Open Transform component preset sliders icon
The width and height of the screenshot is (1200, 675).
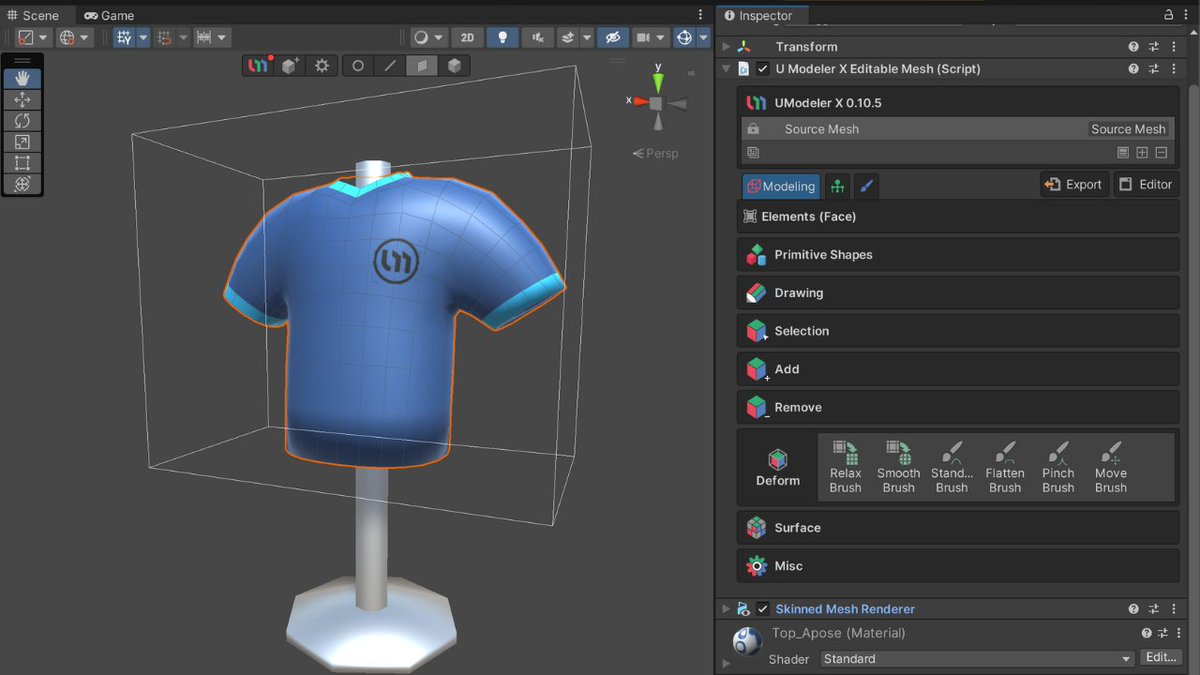[x=1153, y=46]
